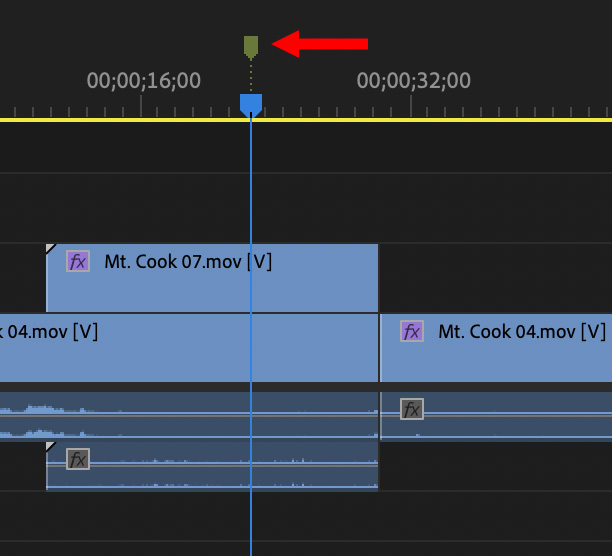The width and height of the screenshot is (612, 556).
Task: Click gray fx badge on right audio clip
Action: click(412, 408)
